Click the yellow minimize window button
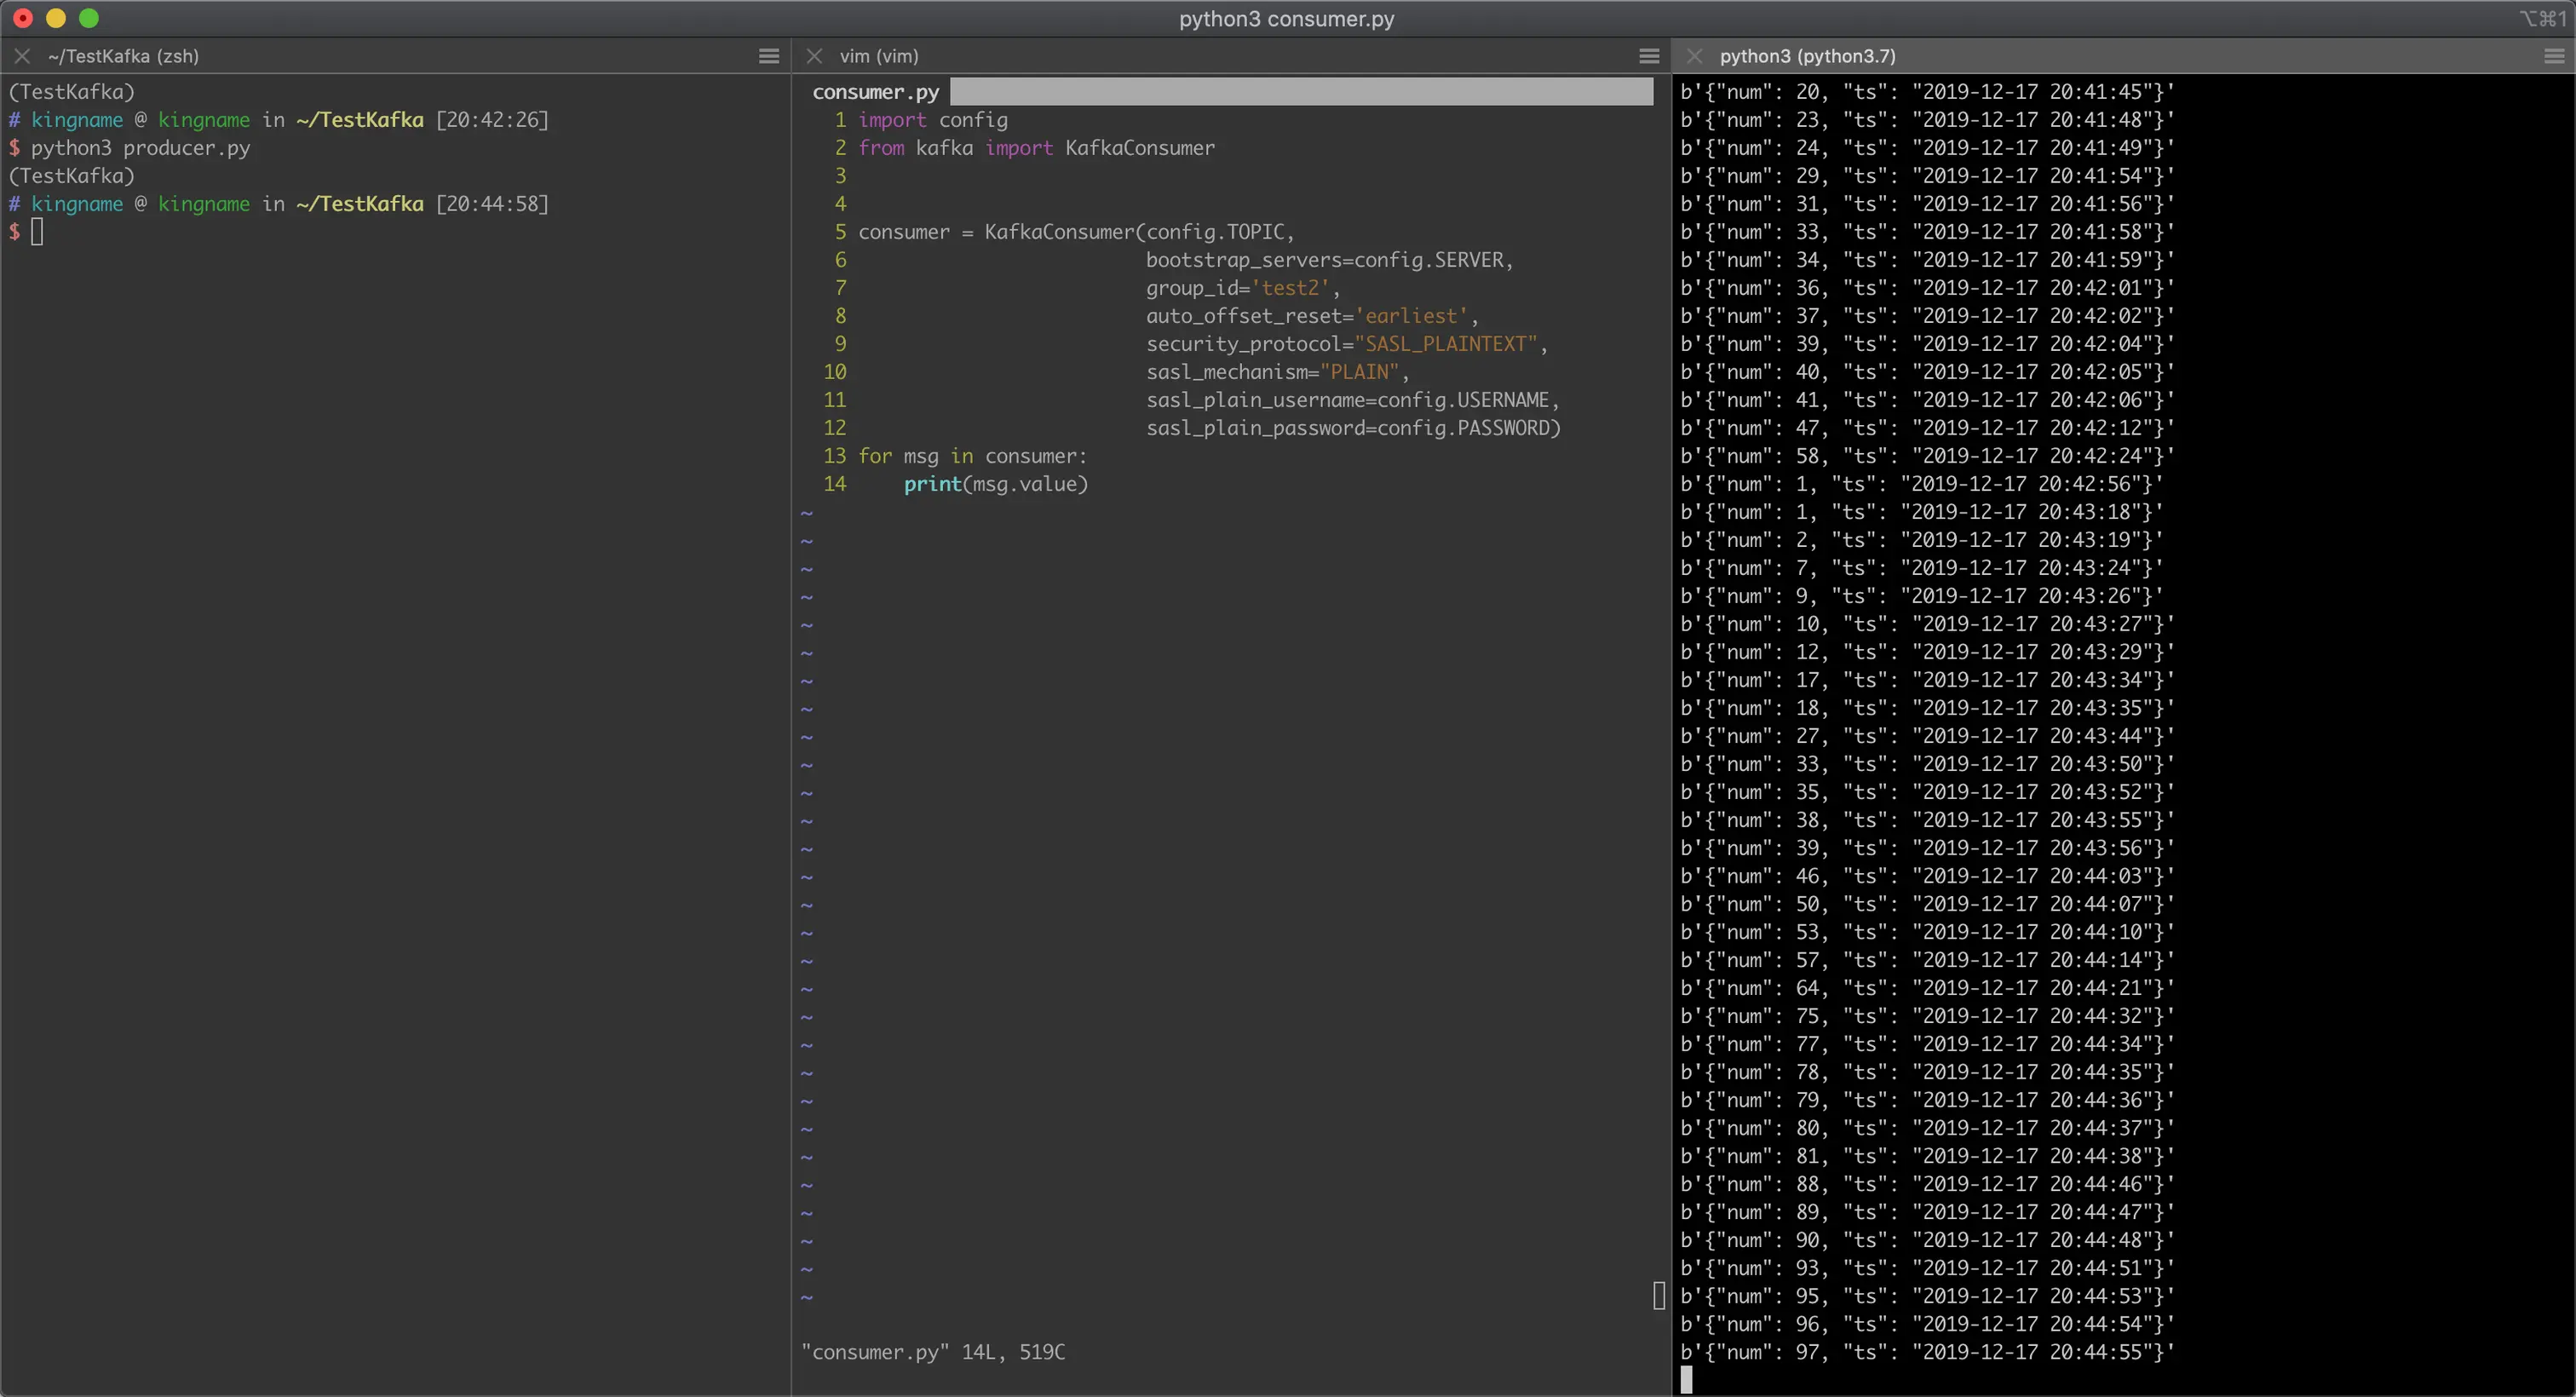Image resolution: width=2576 pixels, height=1397 pixels. [x=56, y=18]
